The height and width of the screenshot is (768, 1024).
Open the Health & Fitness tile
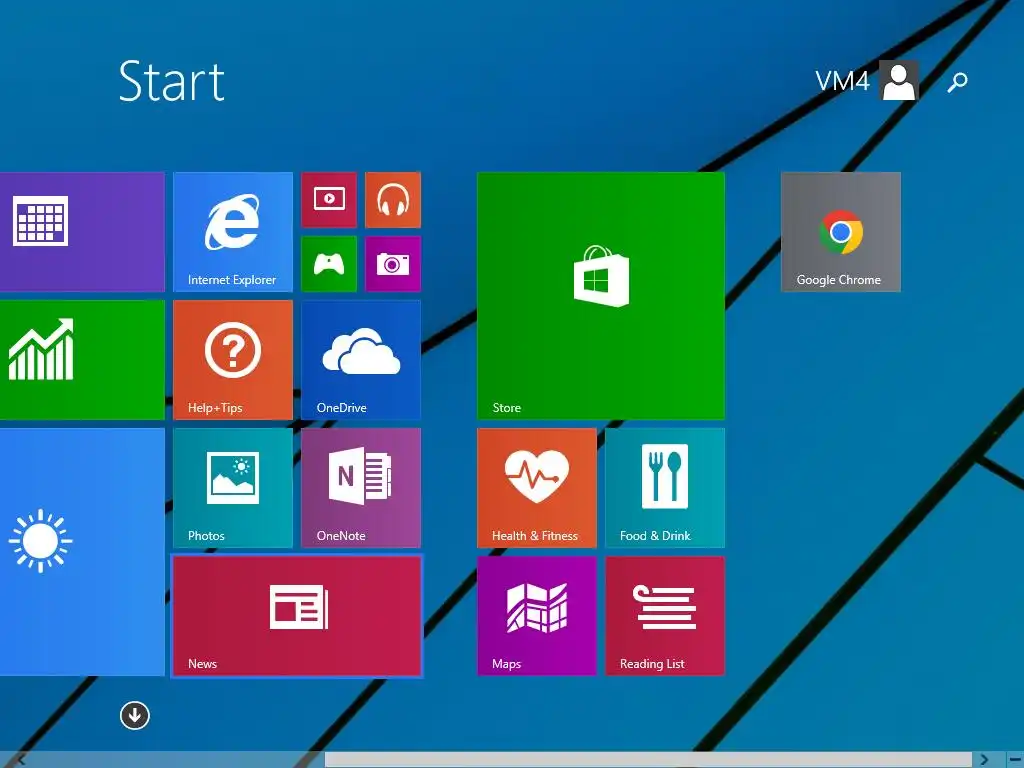[537, 488]
